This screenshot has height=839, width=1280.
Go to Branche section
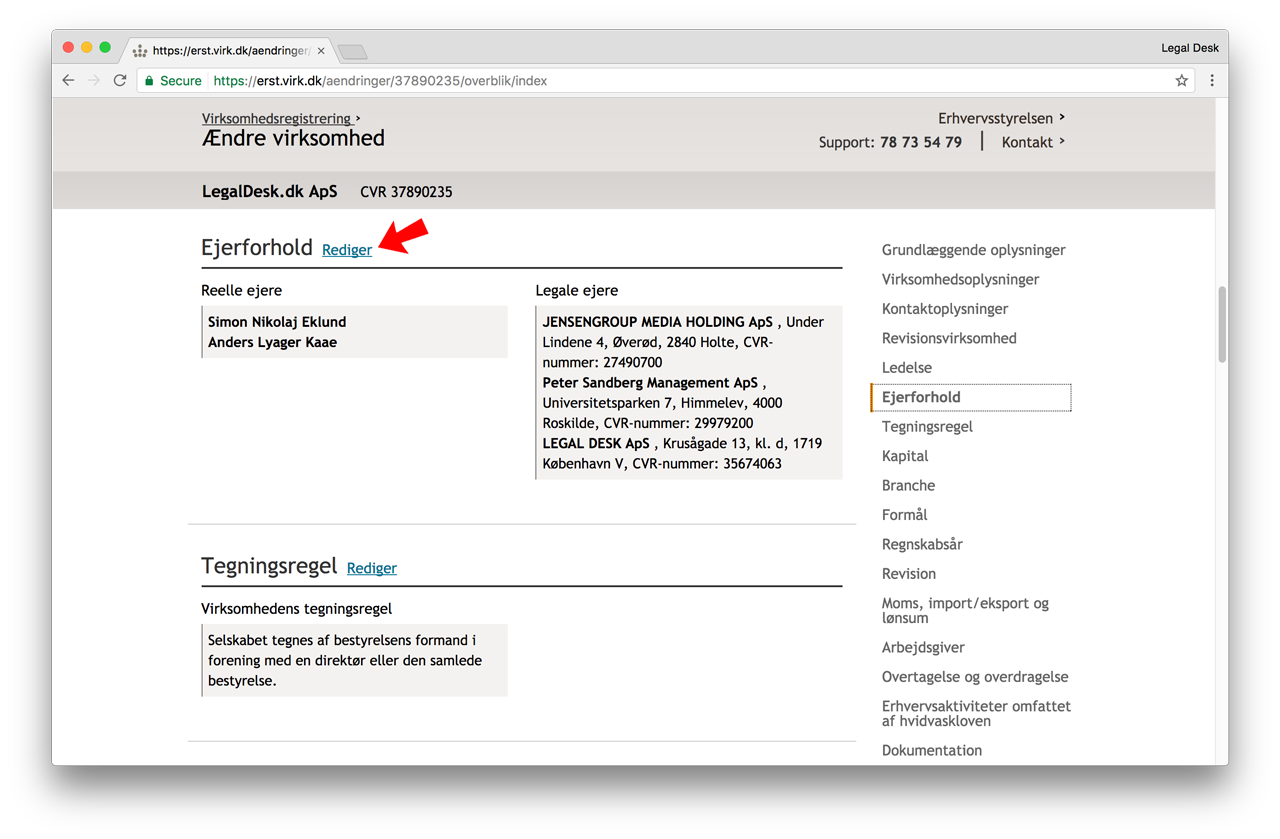tap(909, 486)
